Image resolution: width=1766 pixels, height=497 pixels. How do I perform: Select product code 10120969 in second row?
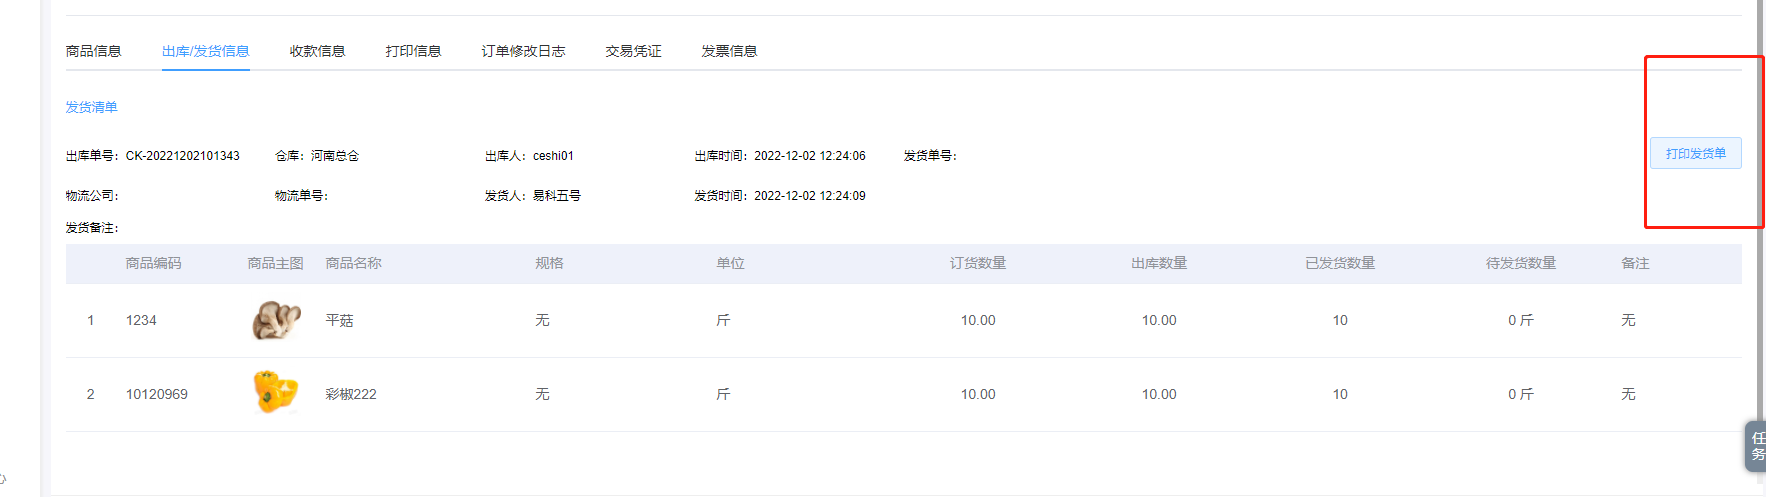[x=157, y=394]
